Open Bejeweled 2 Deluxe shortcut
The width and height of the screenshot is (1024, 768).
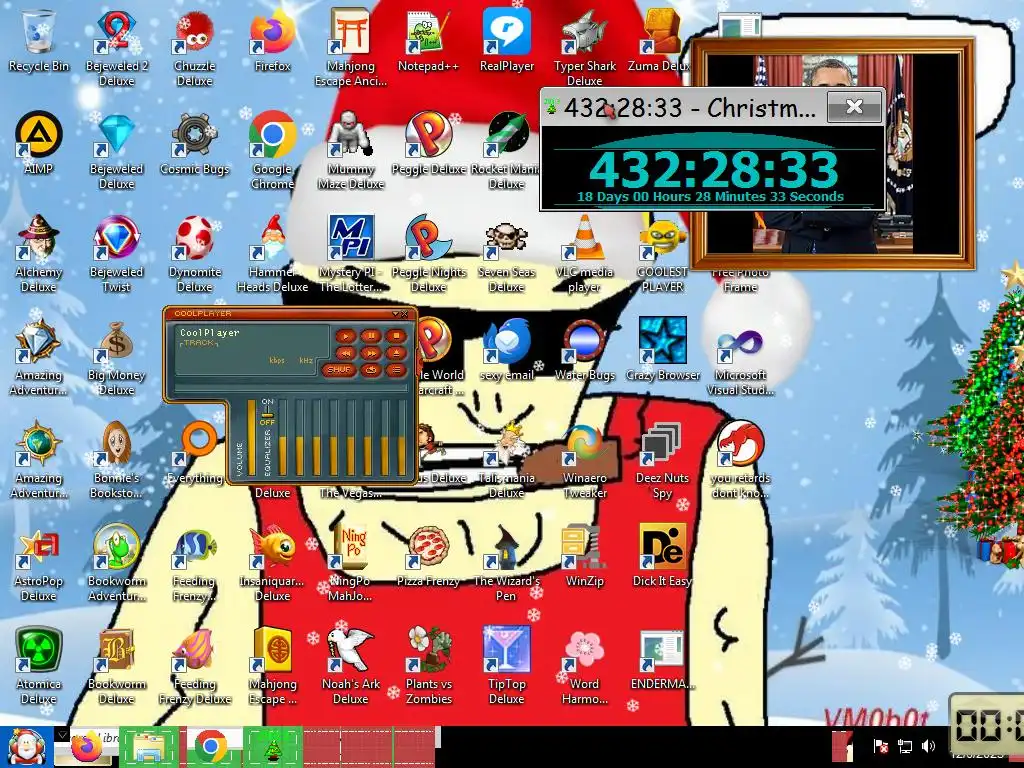pyautogui.click(x=116, y=48)
